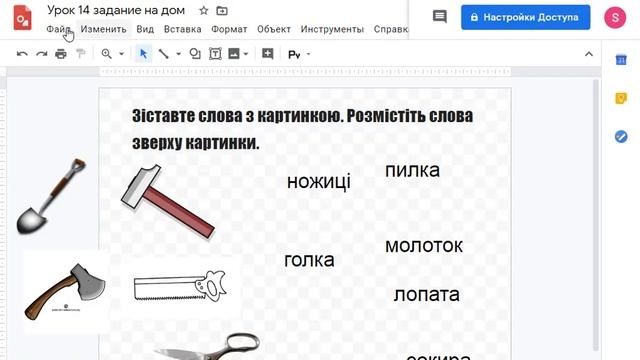The height and width of the screenshot is (360, 640).
Task: Open Google Calendar side panel
Action: point(621,60)
